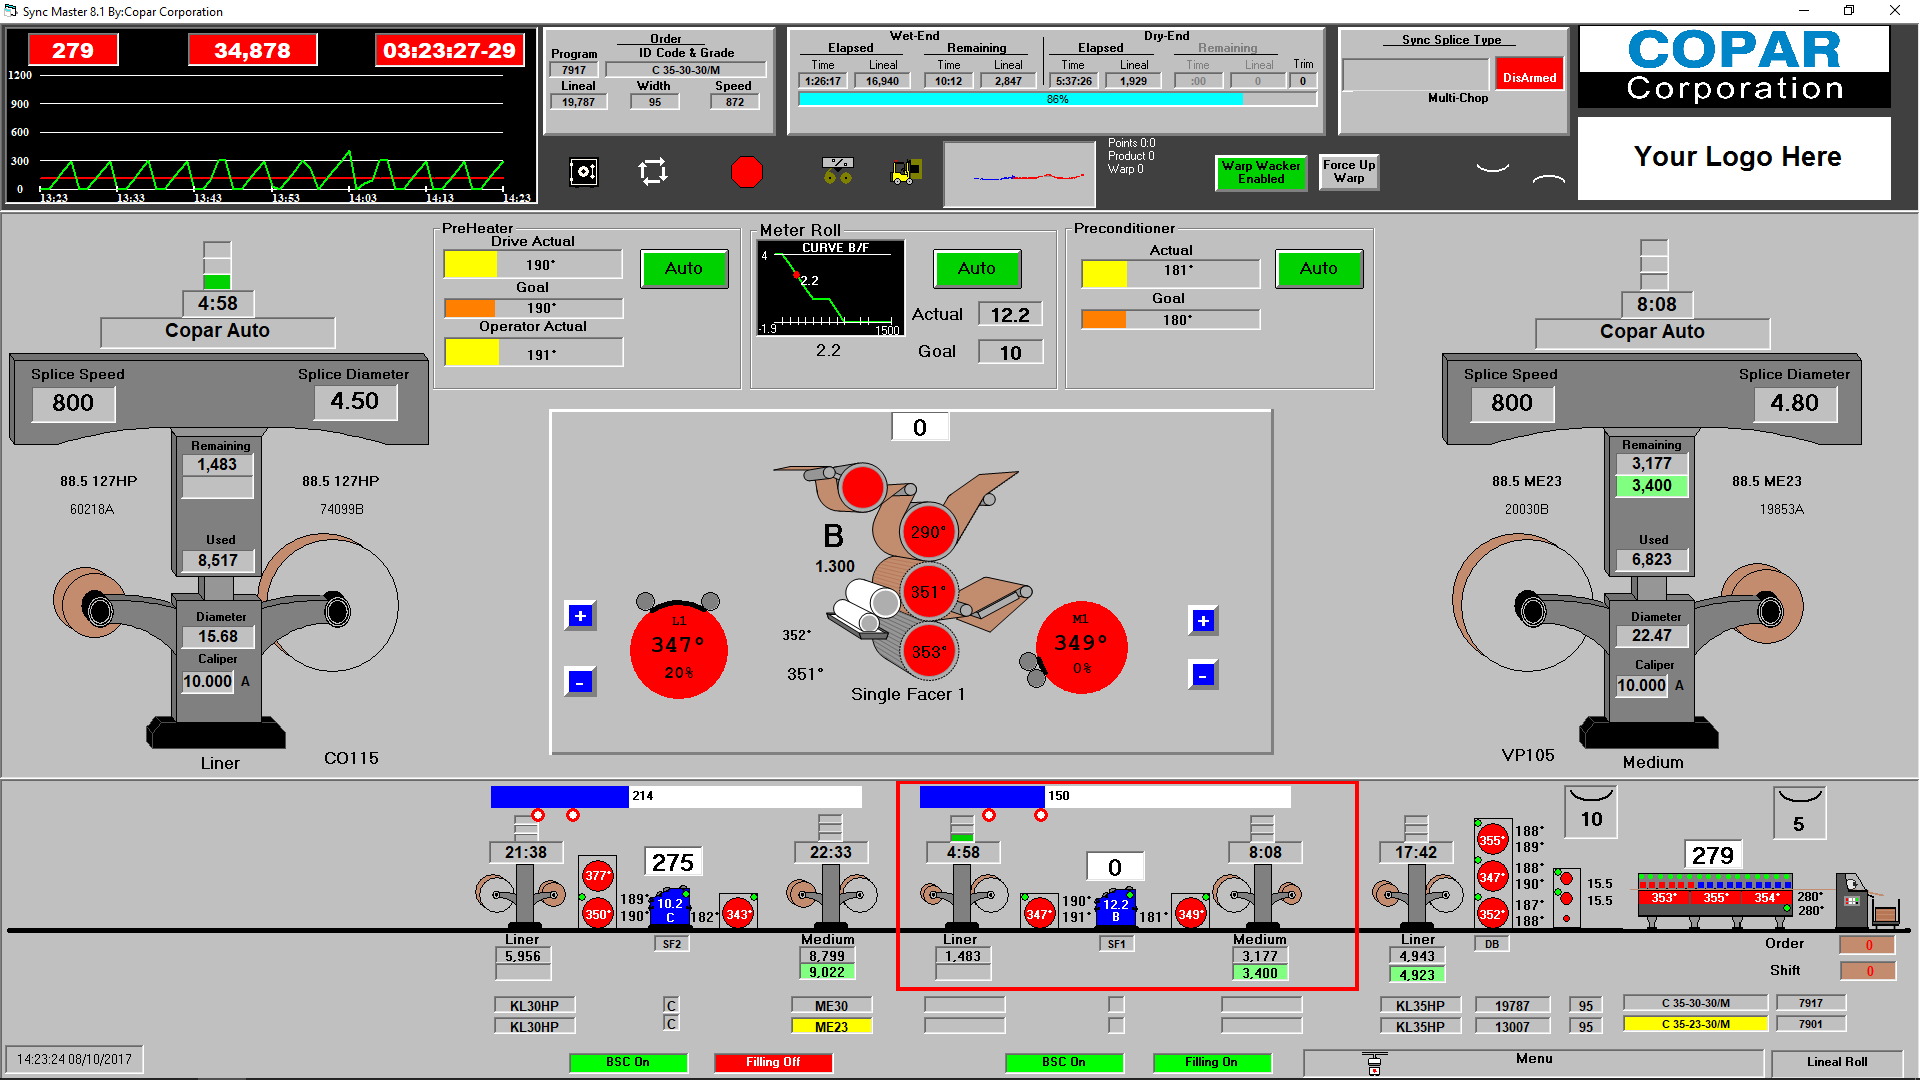The width and height of the screenshot is (1920, 1080).
Task: Click the lower minus button beside pressure roll L1
Action: [580, 682]
